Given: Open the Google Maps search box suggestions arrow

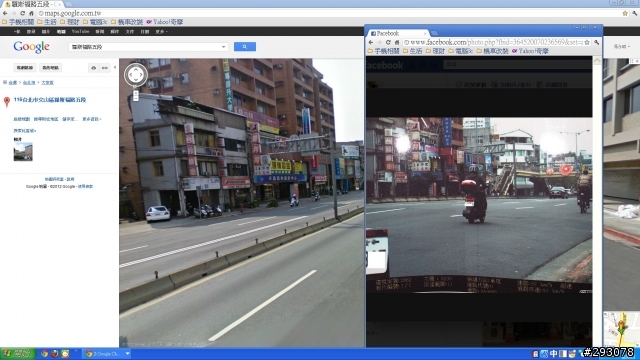Looking at the screenshot, I should [x=223, y=47].
